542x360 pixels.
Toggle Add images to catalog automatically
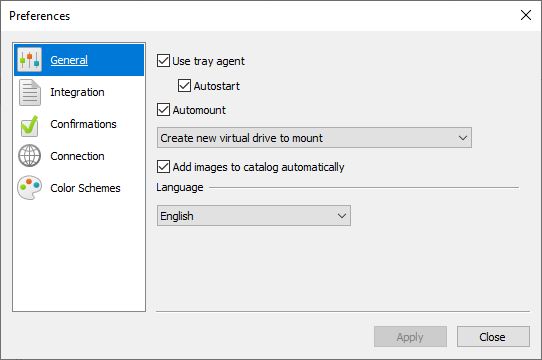(163, 166)
